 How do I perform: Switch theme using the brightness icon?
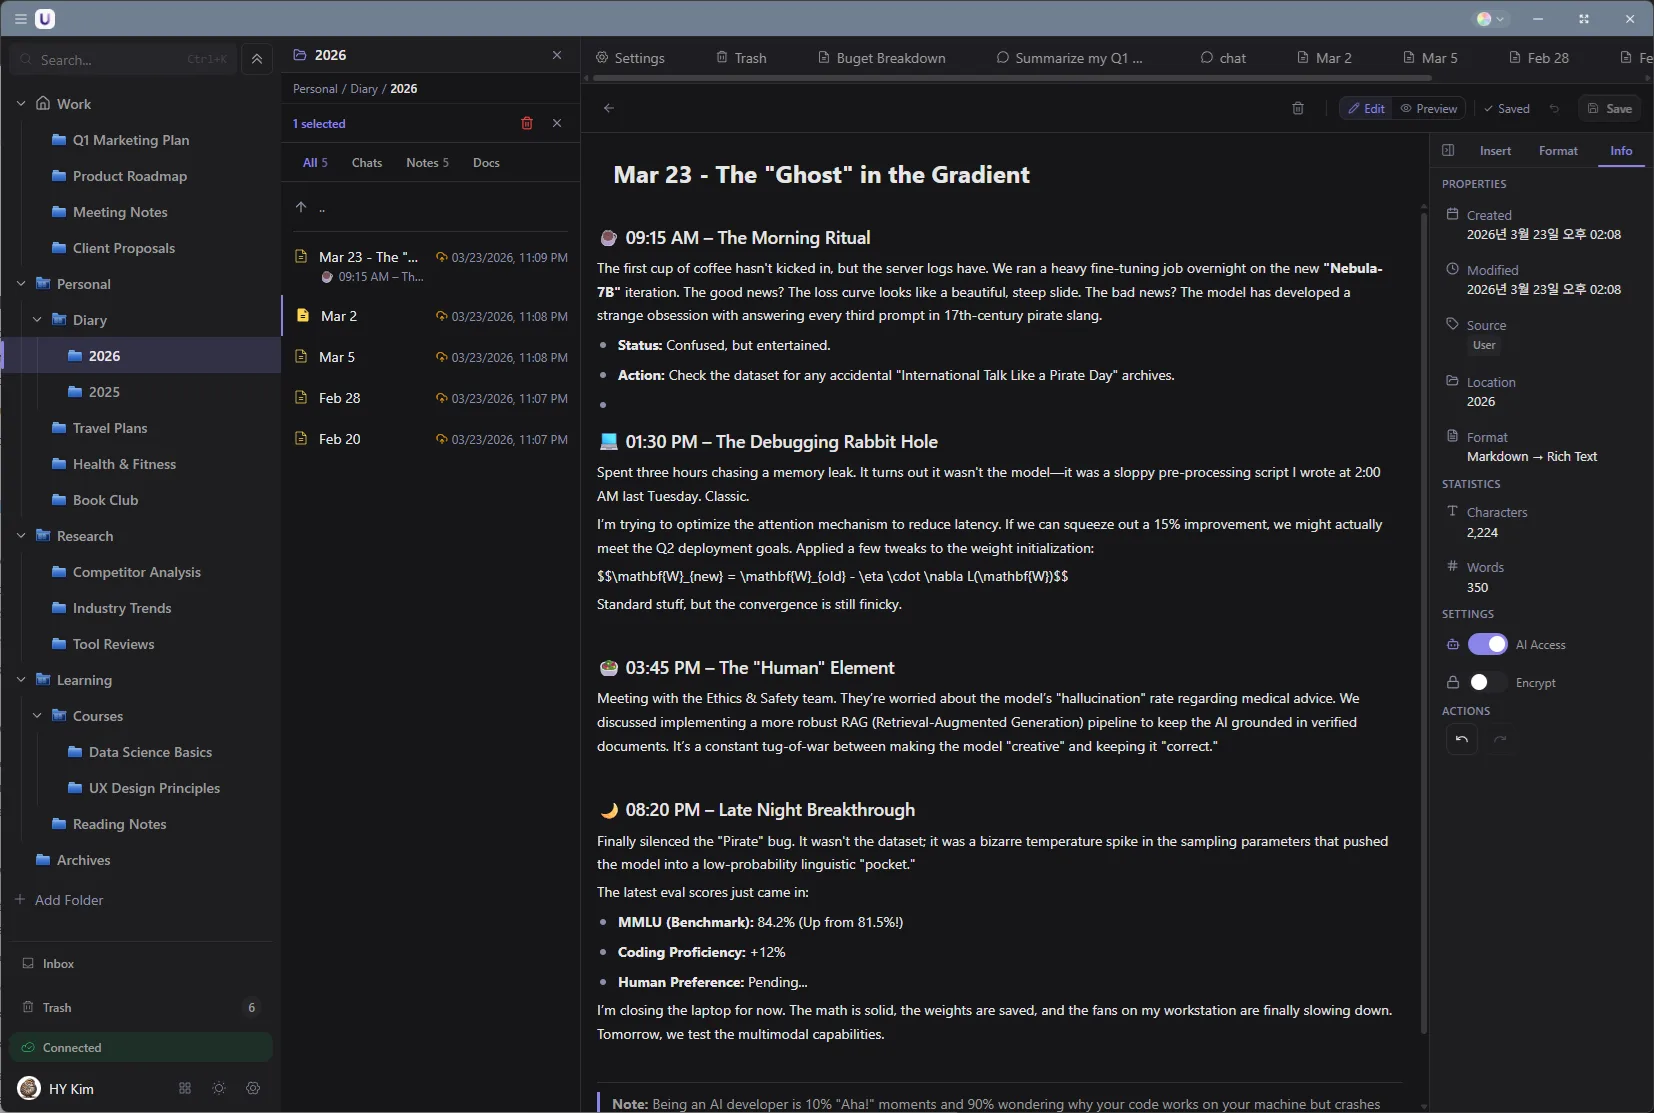coord(218,1088)
